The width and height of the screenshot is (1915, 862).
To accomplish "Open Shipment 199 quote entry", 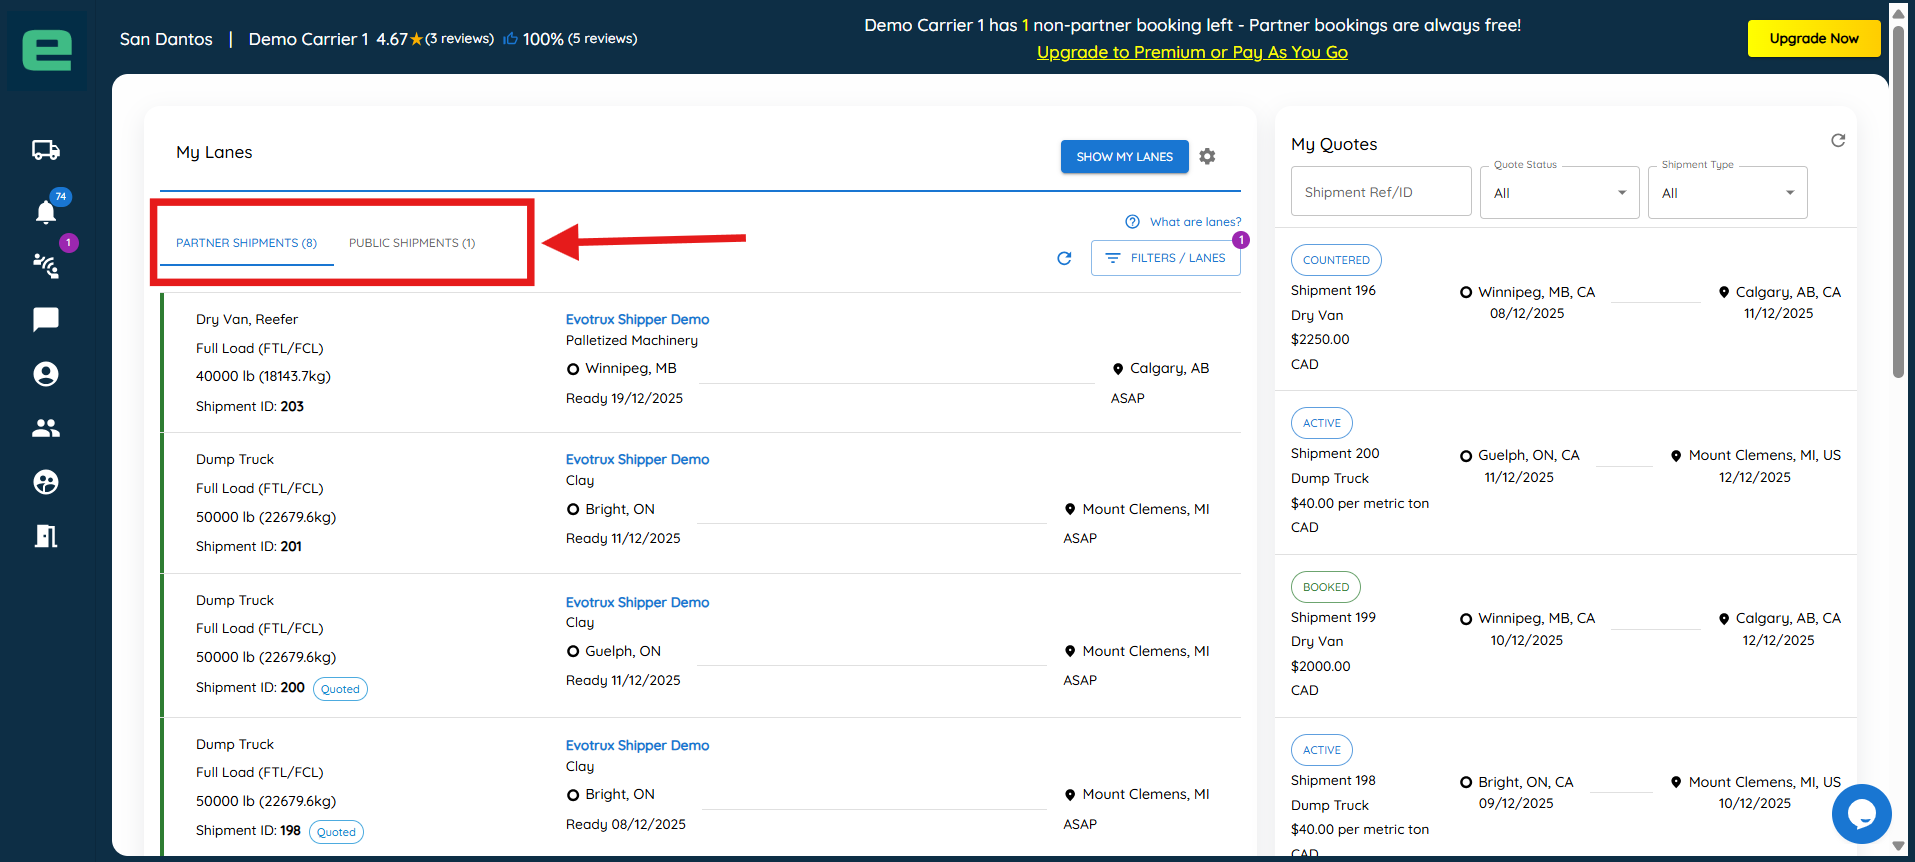I will point(1566,636).
